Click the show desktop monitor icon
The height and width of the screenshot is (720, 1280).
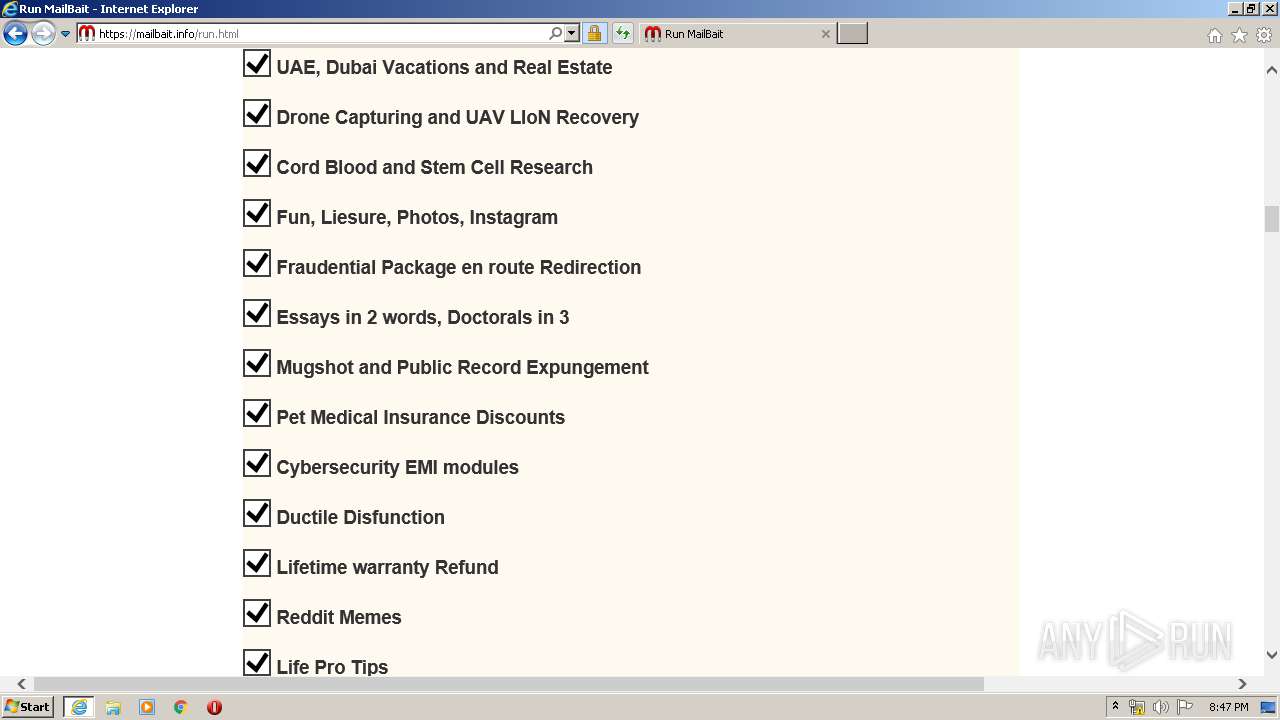click(x=1269, y=707)
